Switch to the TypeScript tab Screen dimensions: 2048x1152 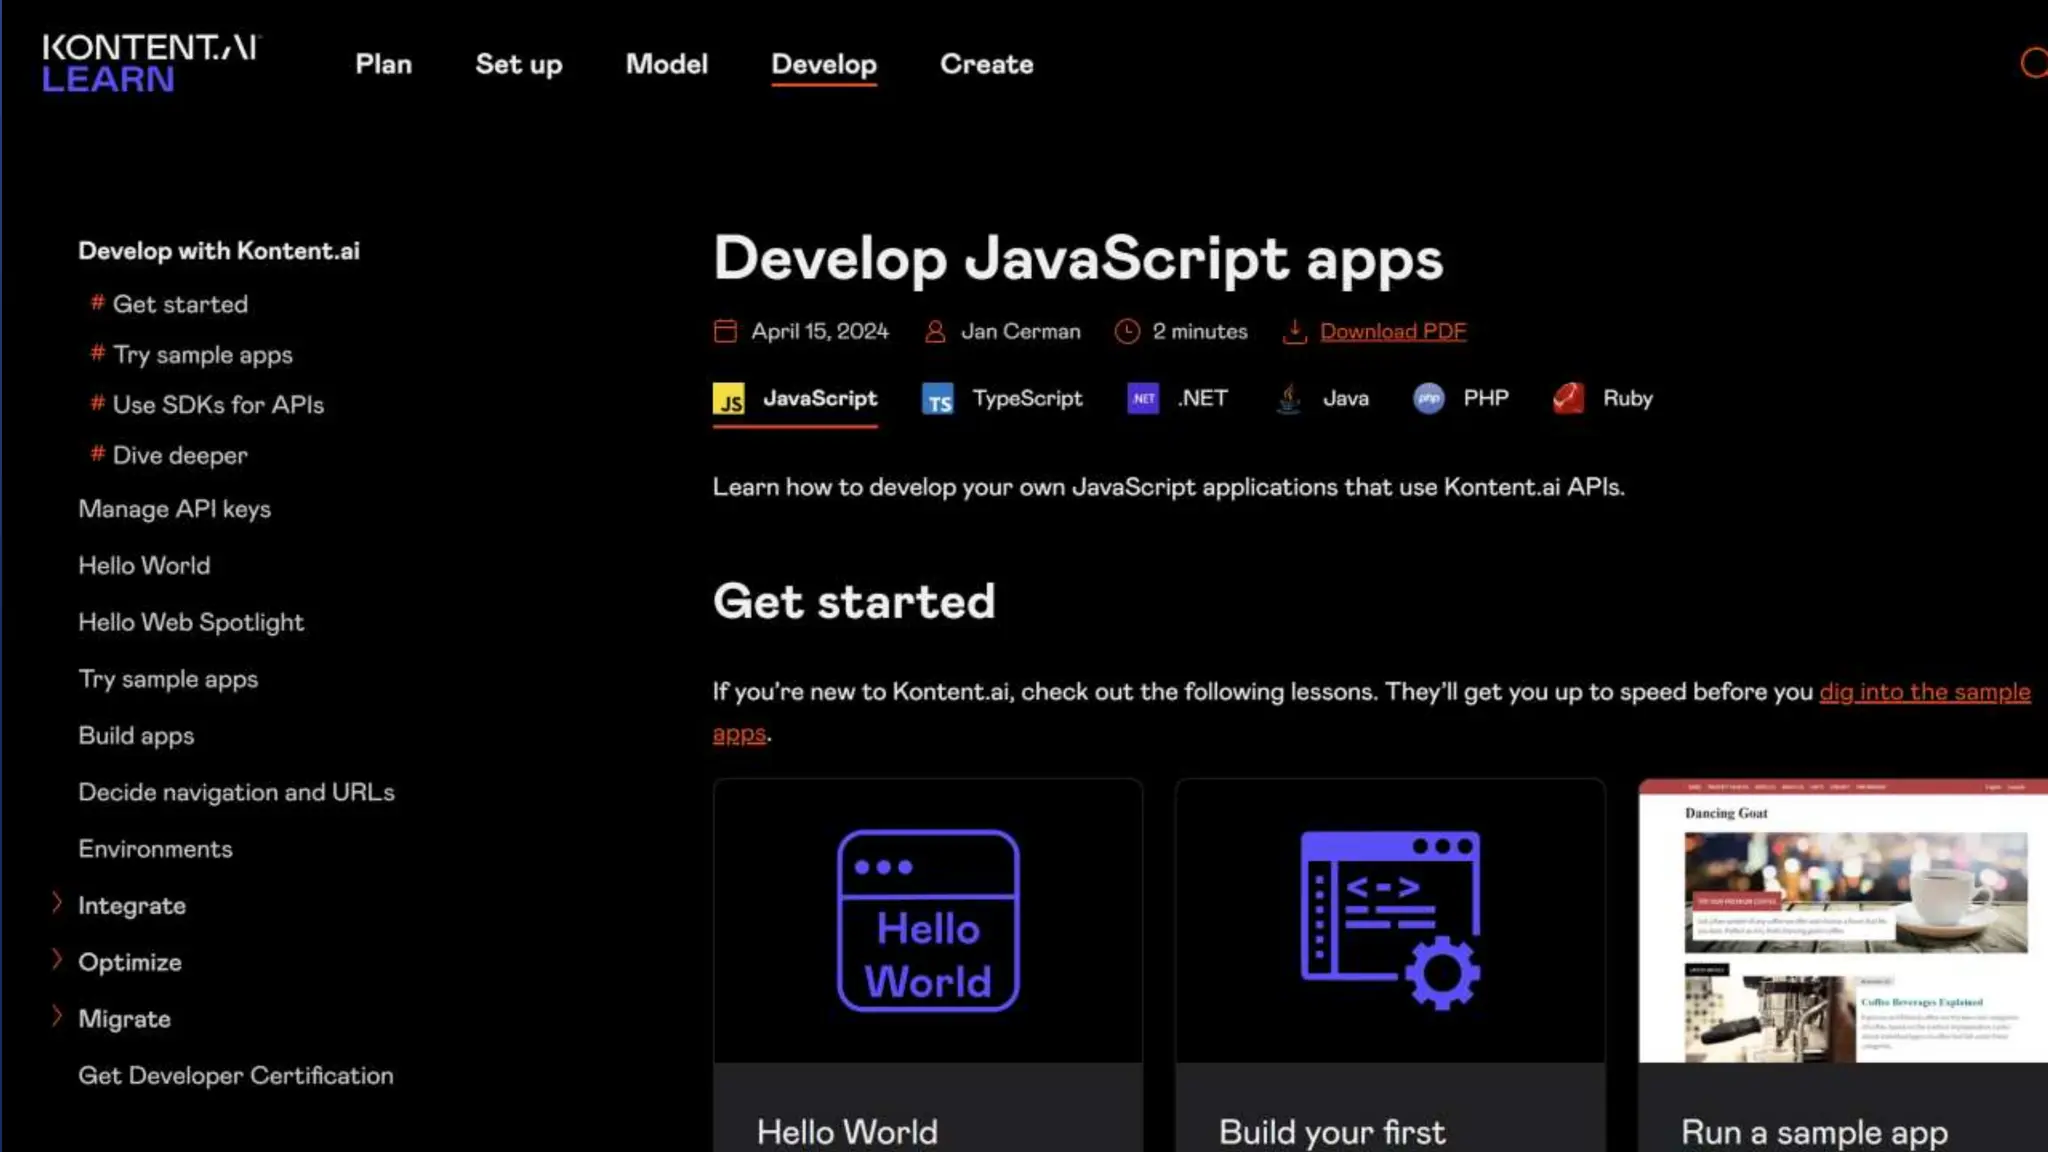pos(1002,399)
